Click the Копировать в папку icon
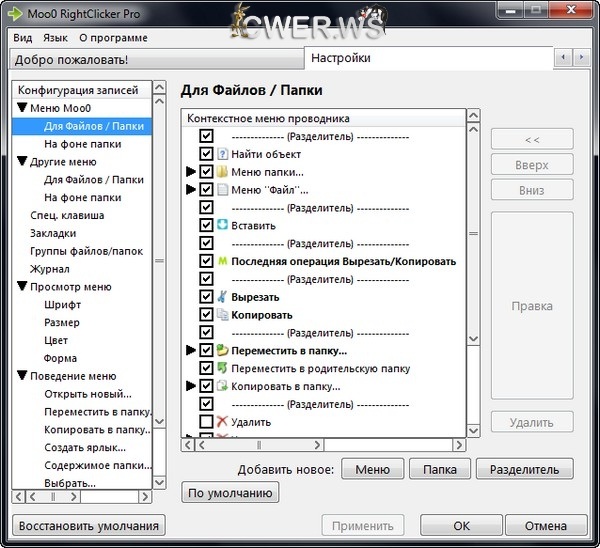Screen dimensions: 600x548 coord(223,386)
